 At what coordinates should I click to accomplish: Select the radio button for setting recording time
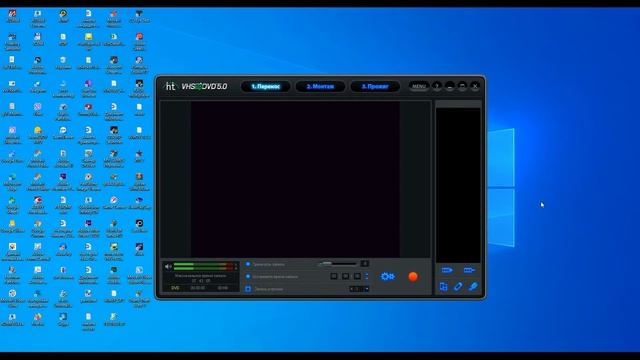[x=248, y=276]
